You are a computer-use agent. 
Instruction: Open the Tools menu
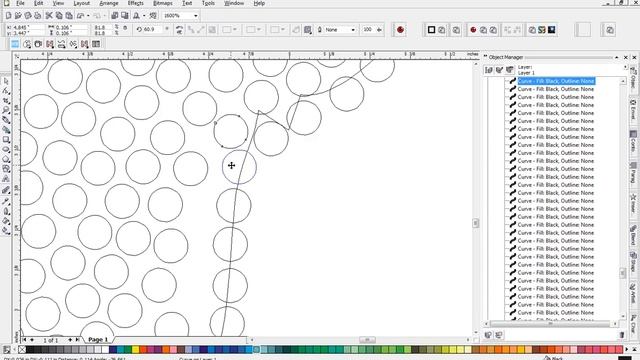(208, 3)
